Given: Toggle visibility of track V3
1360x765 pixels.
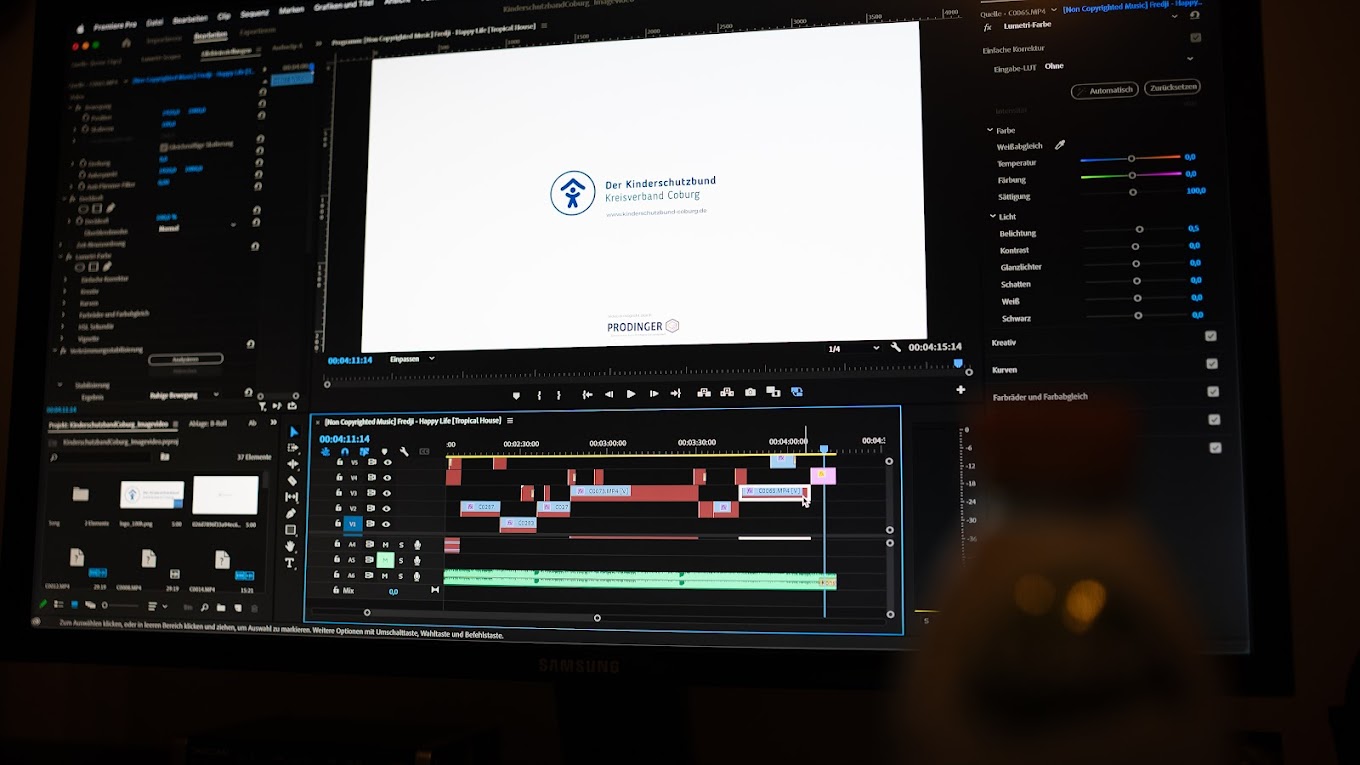Looking at the screenshot, I should [x=387, y=493].
